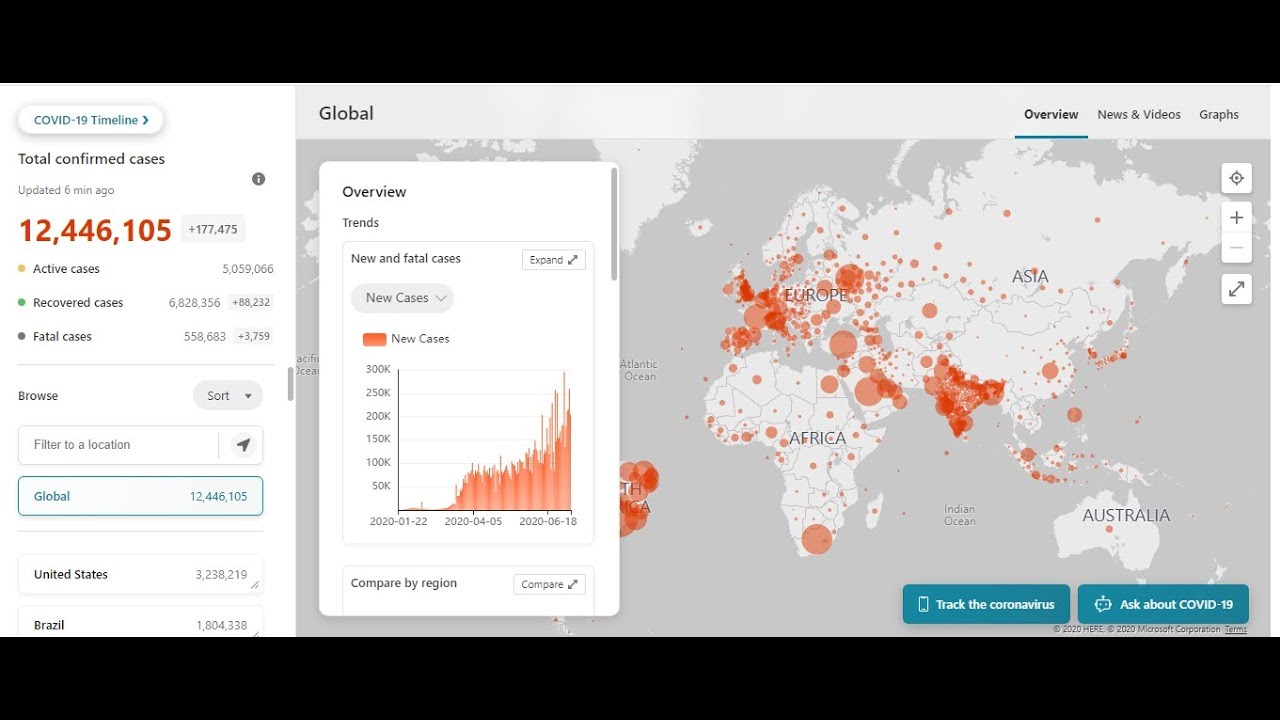Click Track the coronavirus button

tap(986, 604)
